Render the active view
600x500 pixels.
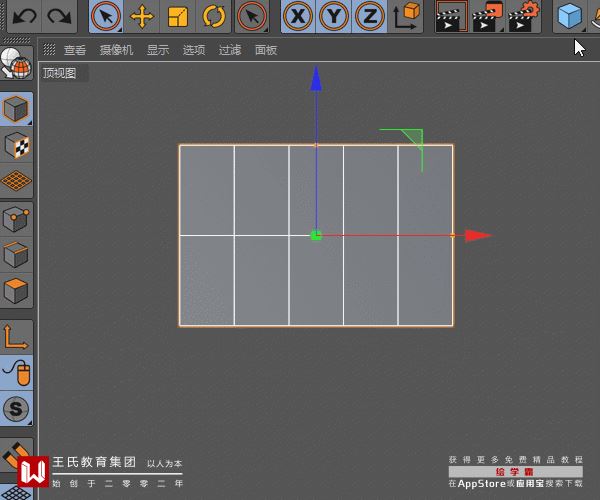point(452,16)
